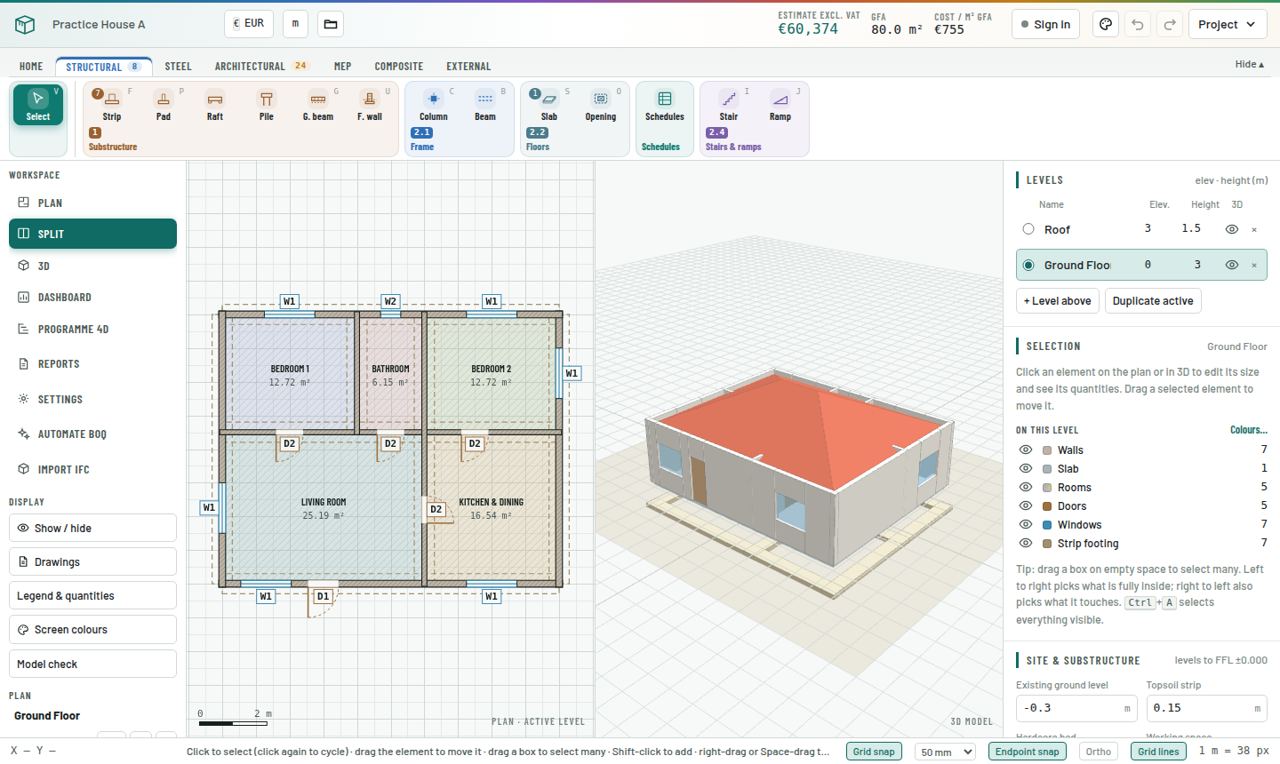Activate the Select pointer tool
Viewport: 1280px width, 764px height.
point(38,105)
